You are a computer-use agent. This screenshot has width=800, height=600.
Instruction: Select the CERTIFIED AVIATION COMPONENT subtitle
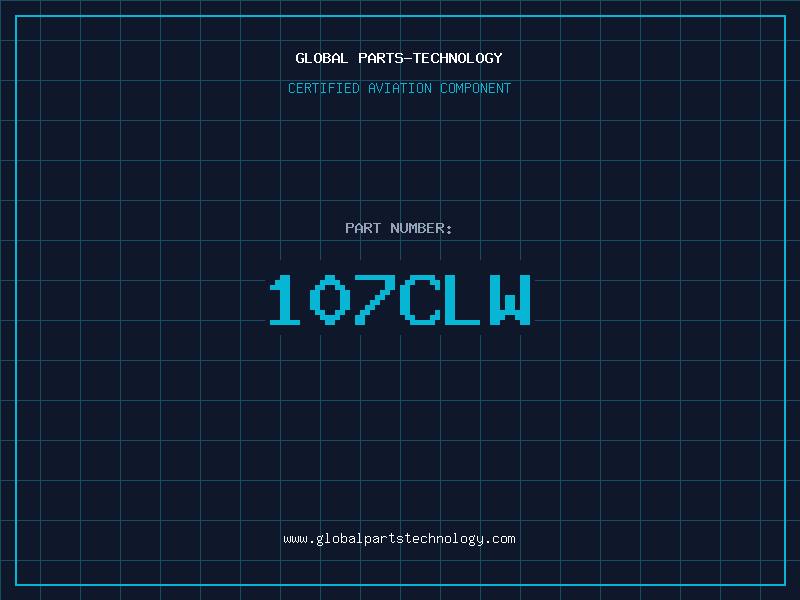click(399, 88)
